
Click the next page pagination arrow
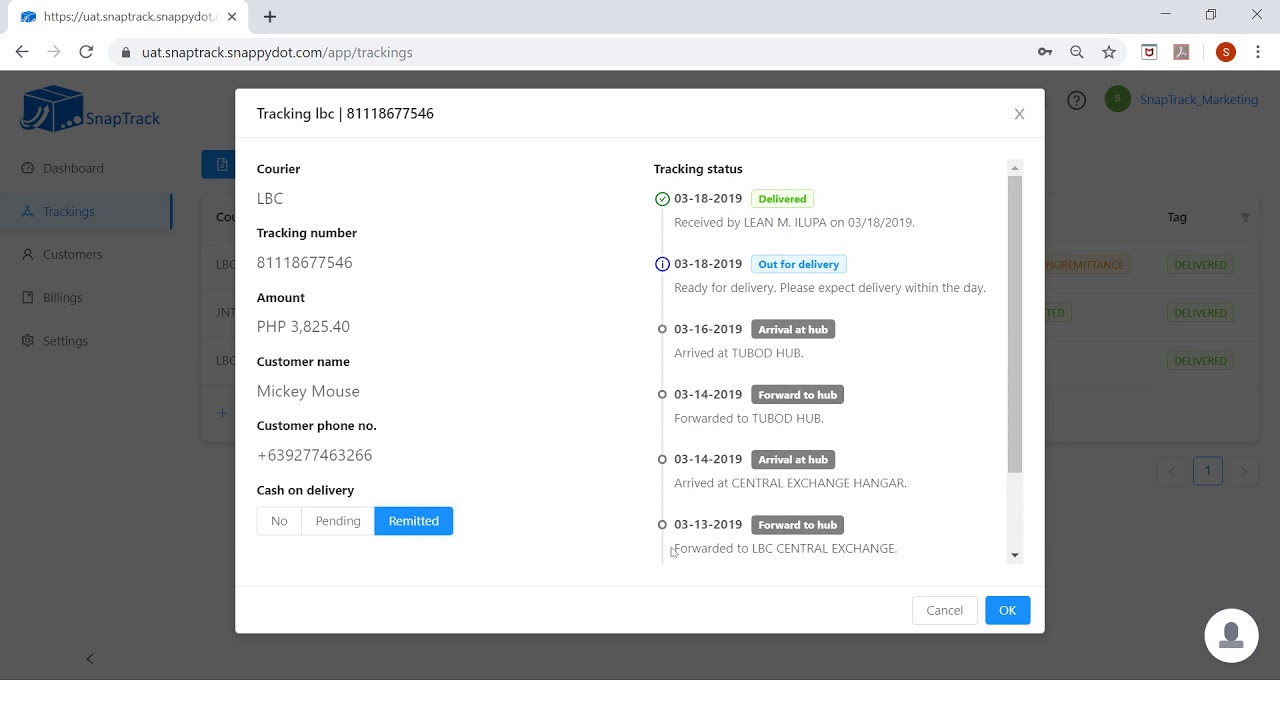tap(1243, 470)
